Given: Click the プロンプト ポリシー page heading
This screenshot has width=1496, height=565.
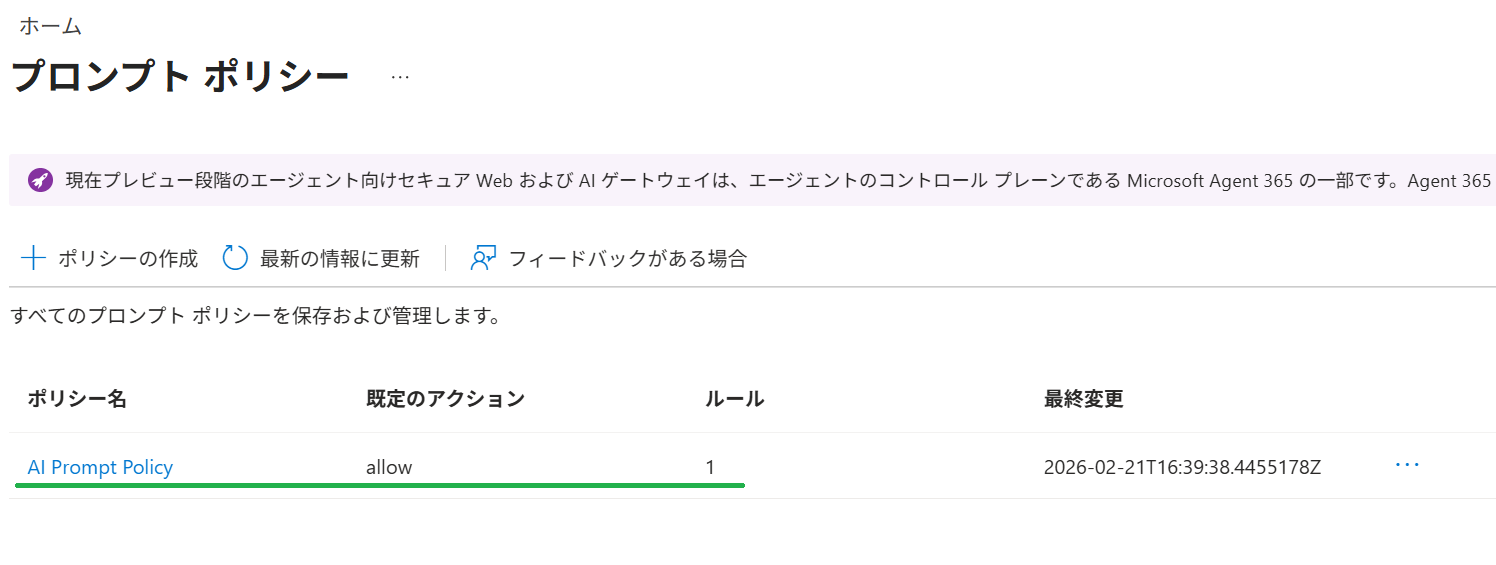Looking at the screenshot, I should pyautogui.click(x=180, y=77).
